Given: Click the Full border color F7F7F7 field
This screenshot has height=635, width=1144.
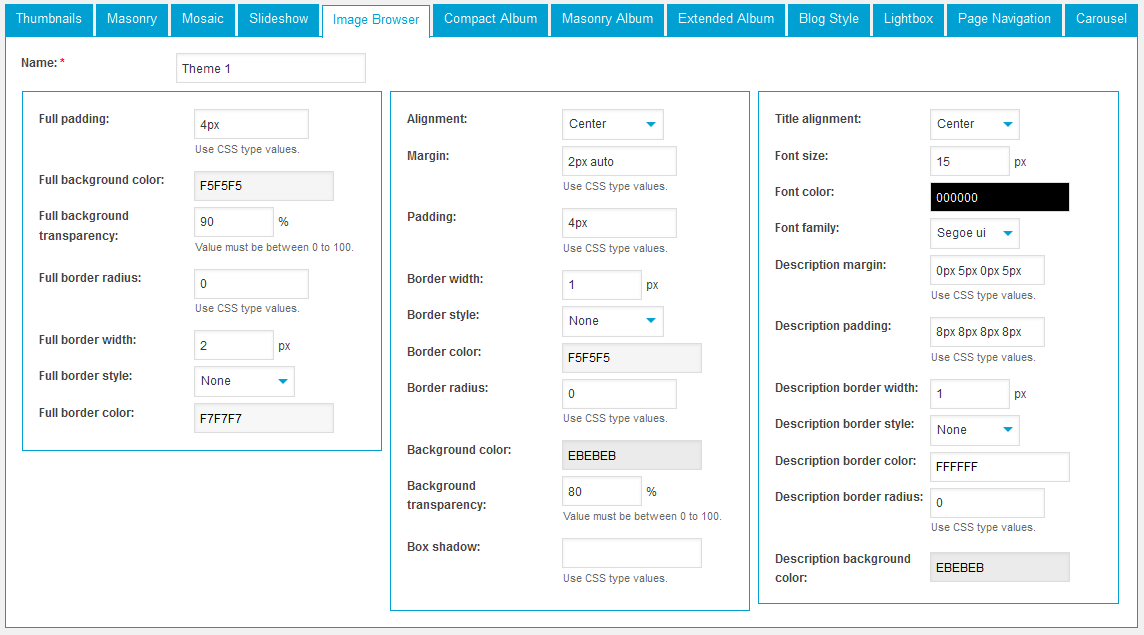Looking at the screenshot, I should tap(263, 418).
